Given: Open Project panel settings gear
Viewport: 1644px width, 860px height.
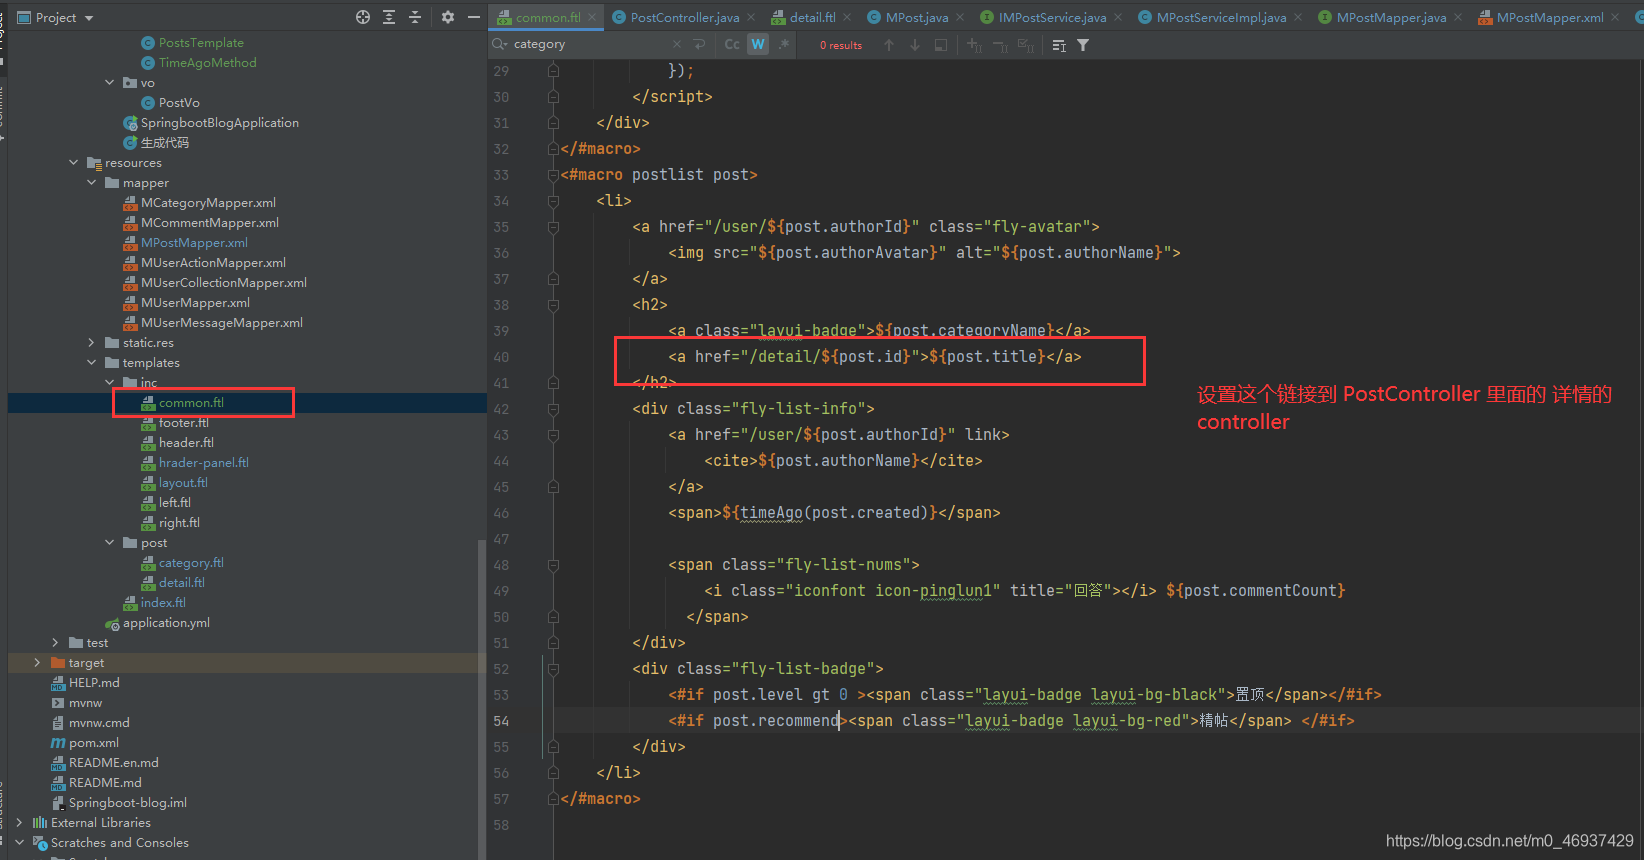Looking at the screenshot, I should coord(447,17).
